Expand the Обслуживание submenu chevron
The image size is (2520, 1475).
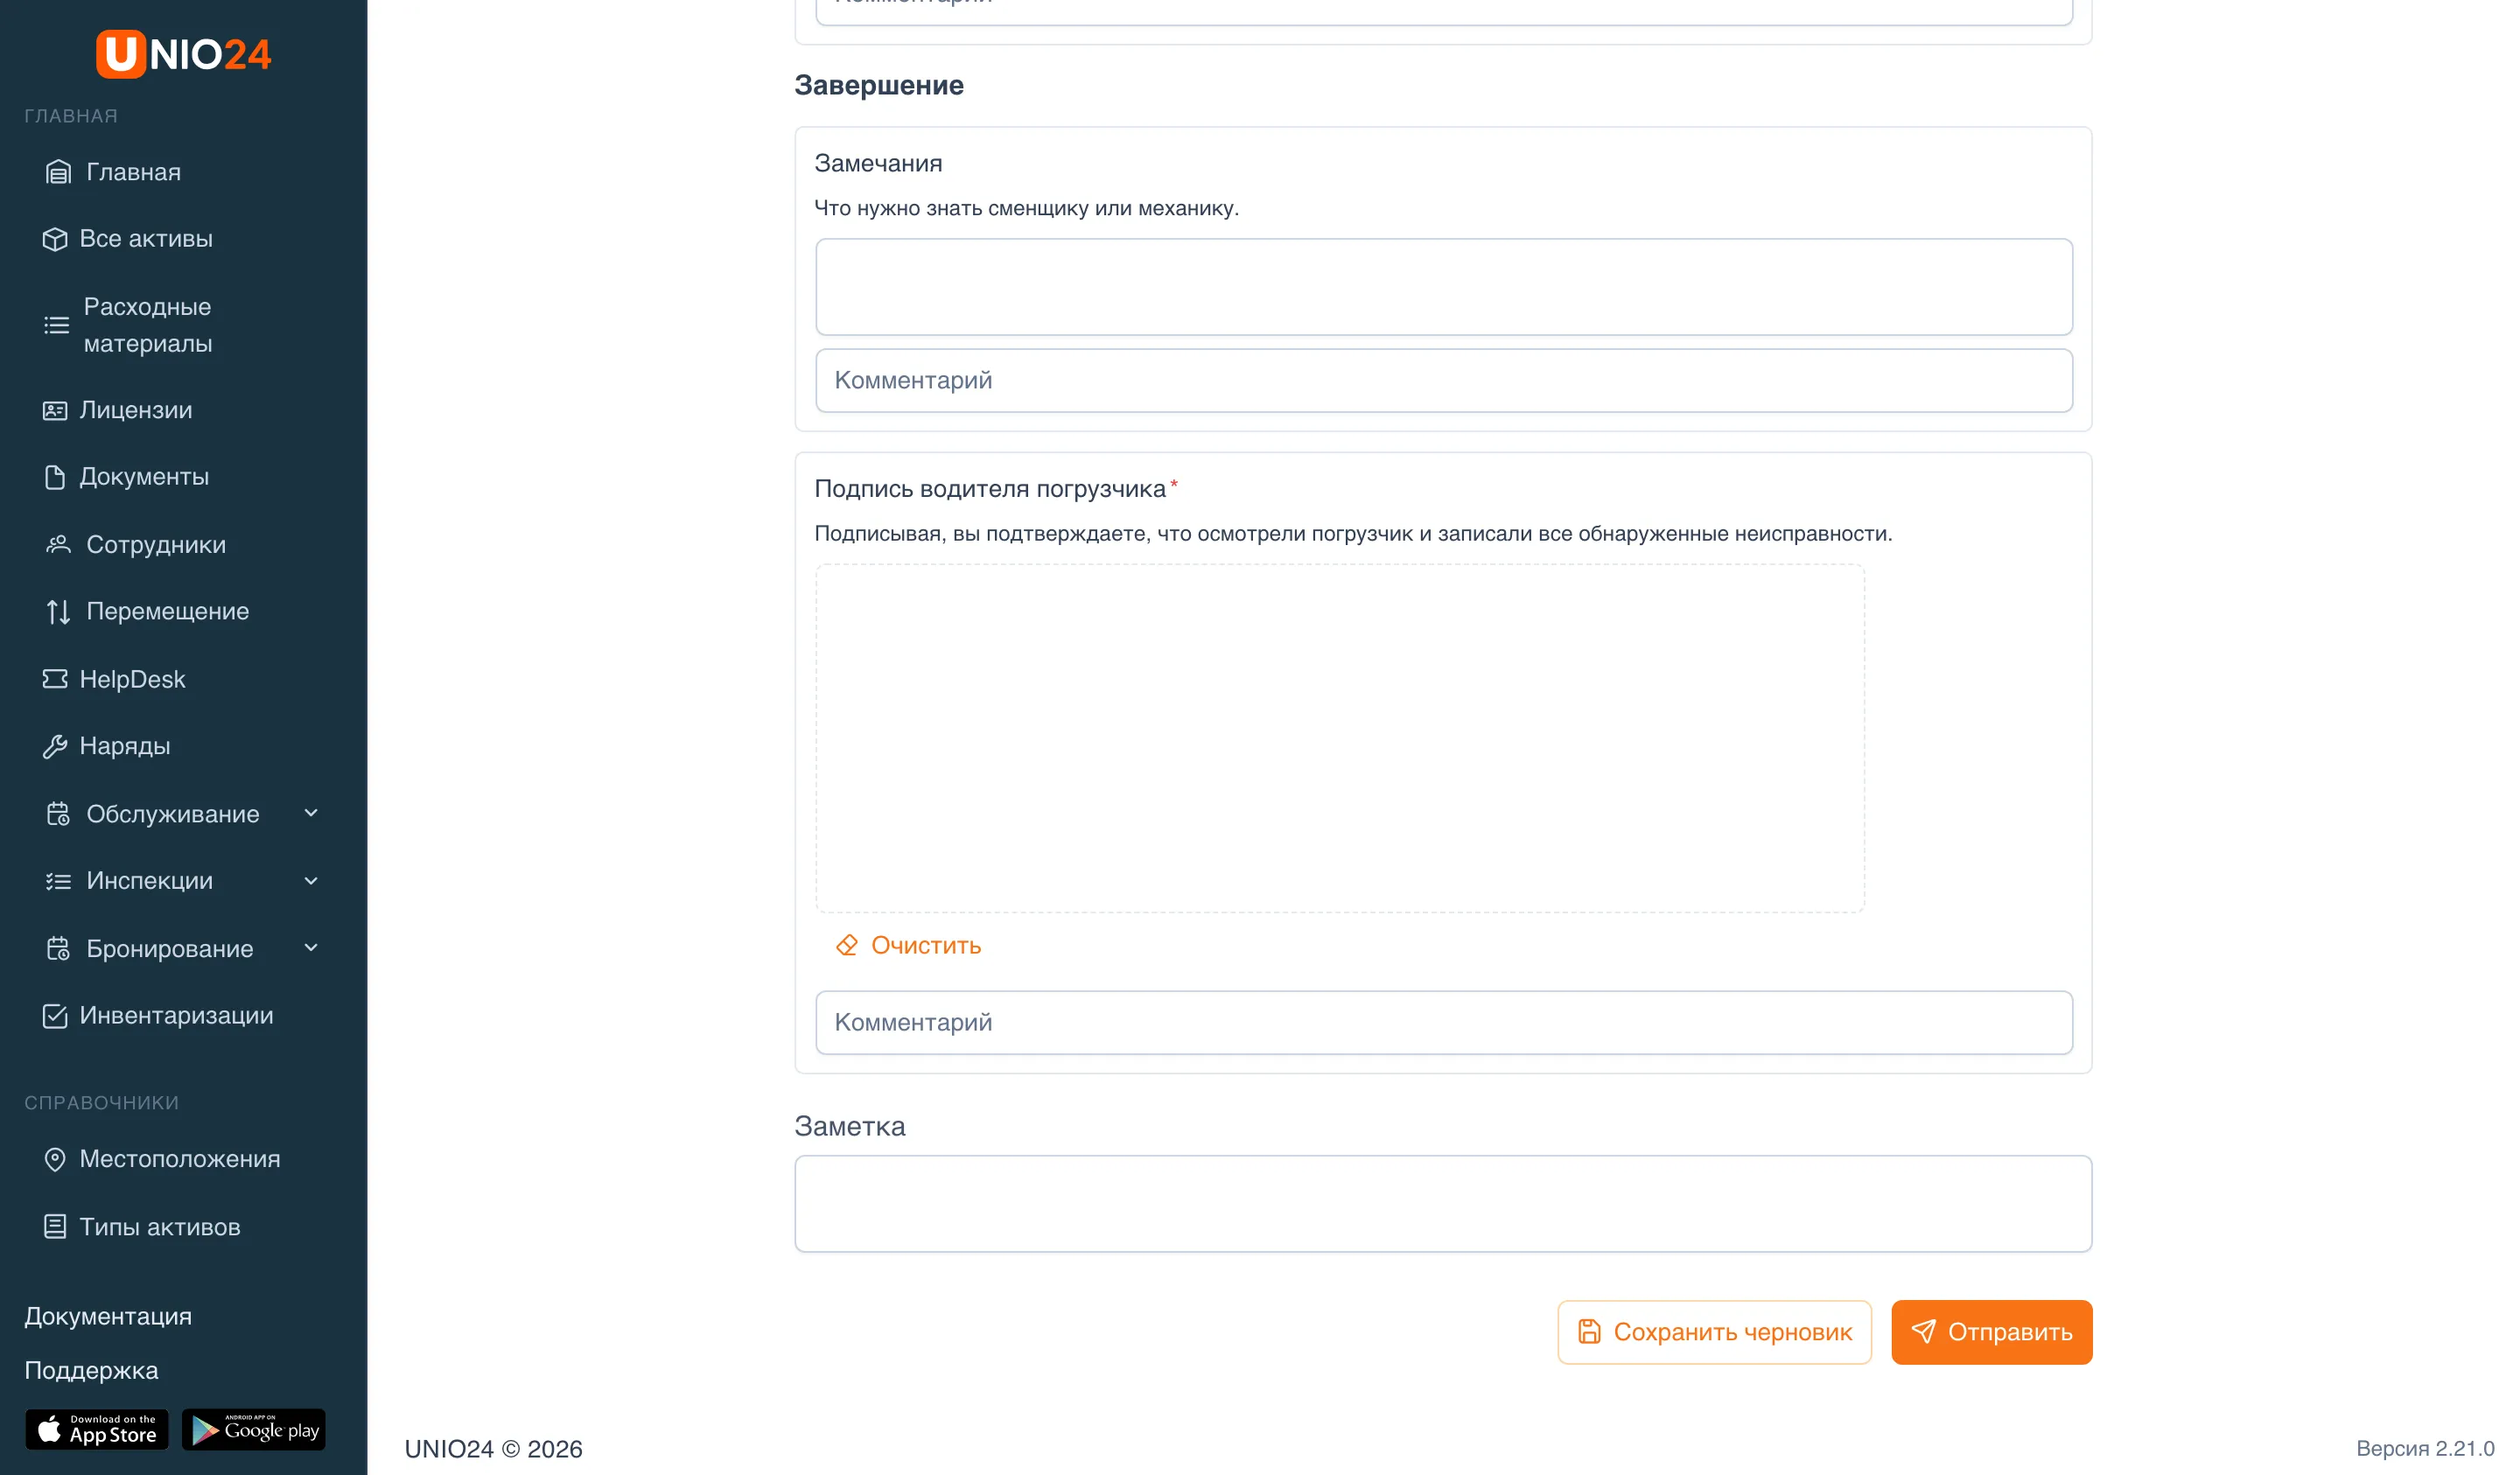[x=311, y=813]
